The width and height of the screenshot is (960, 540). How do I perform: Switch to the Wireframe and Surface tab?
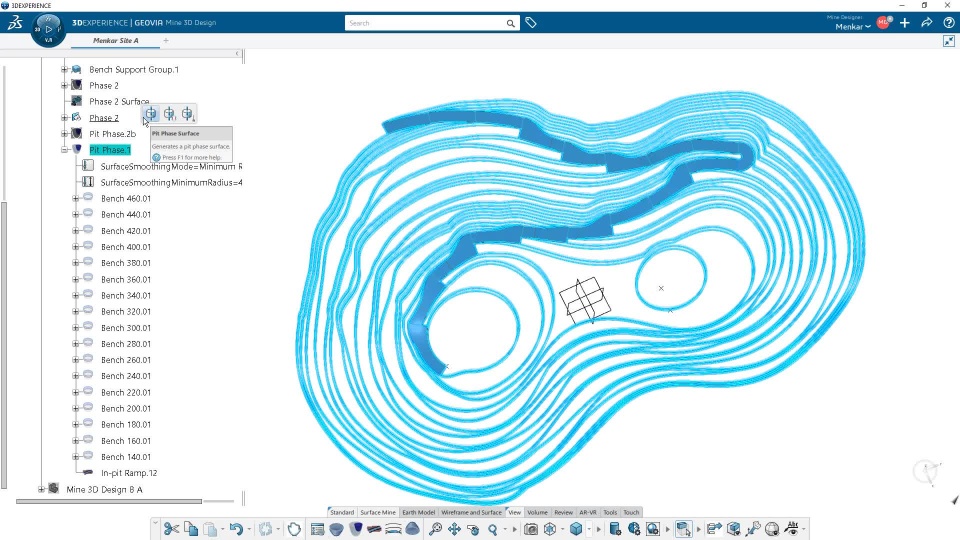click(x=471, y=512)
